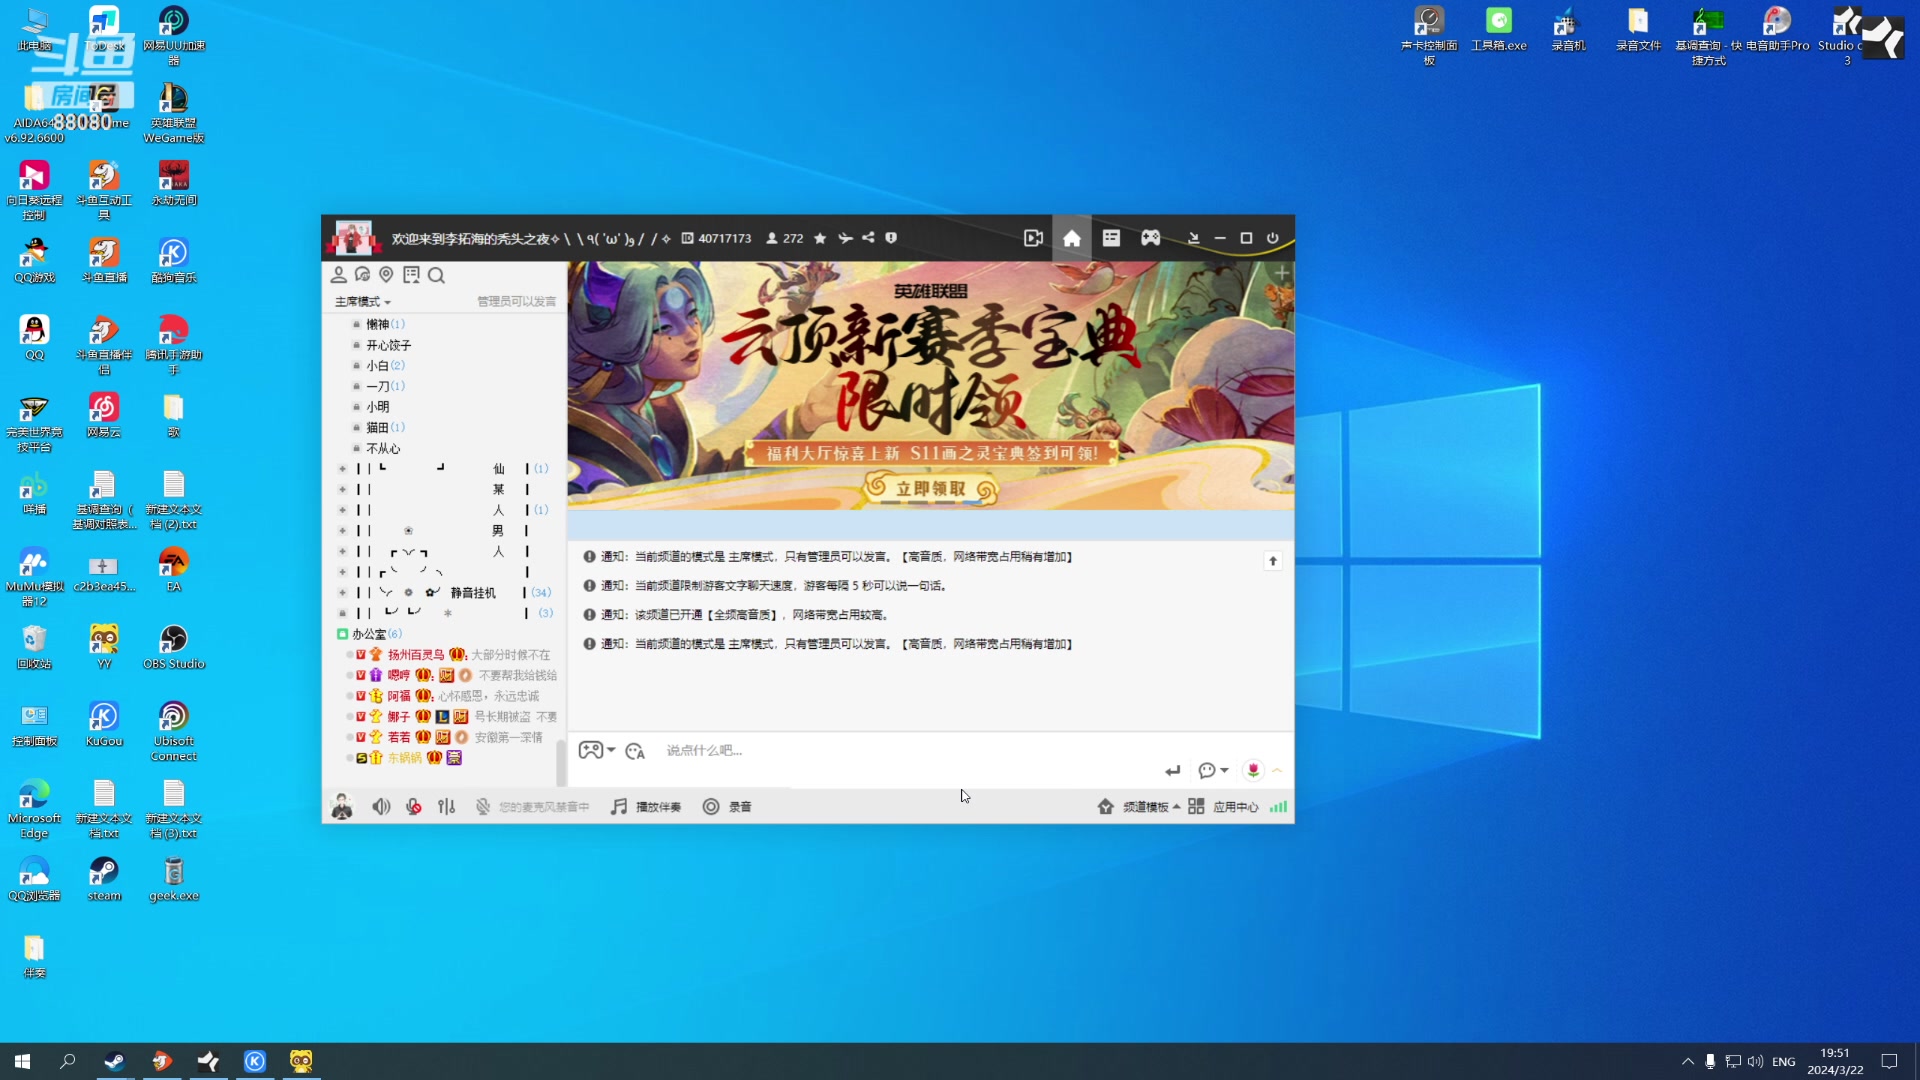Open the game center gamepad icon in title bar
Viewport: 1920px width, 1080px height.
[x=1150, y=238]
